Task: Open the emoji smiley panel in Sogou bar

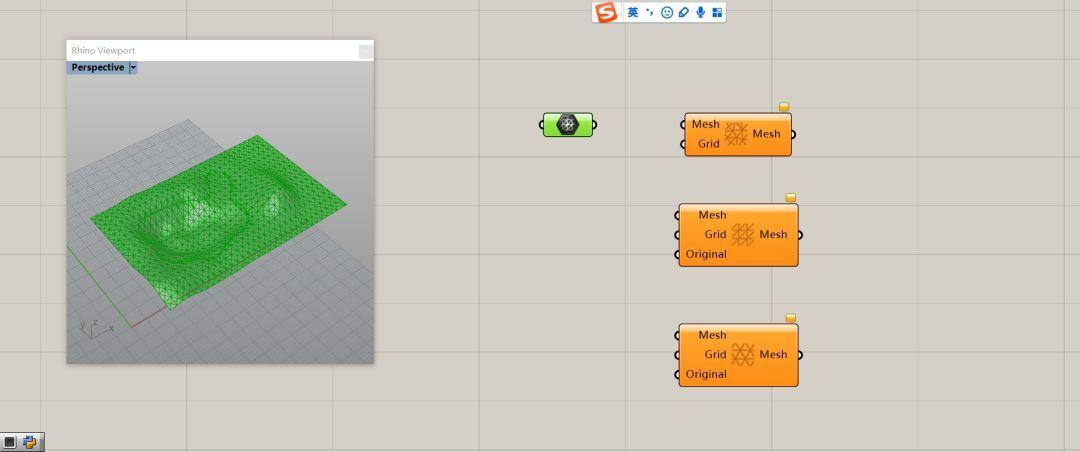Action: point(667,12)
